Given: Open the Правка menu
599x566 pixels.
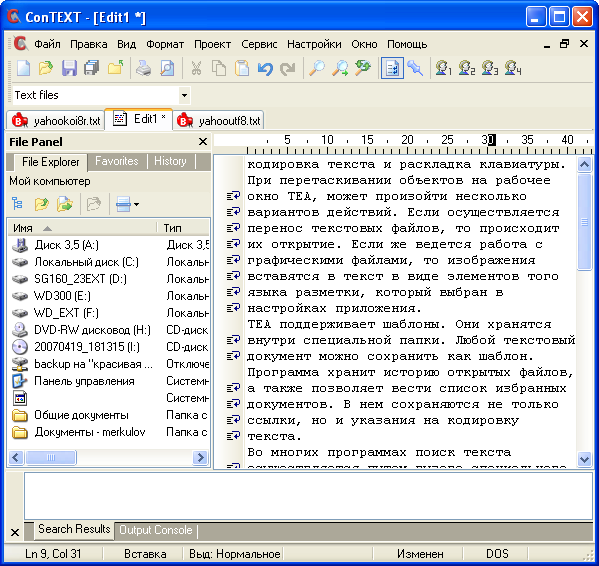Looking at the screenshot, I should (x=89, y=44).
